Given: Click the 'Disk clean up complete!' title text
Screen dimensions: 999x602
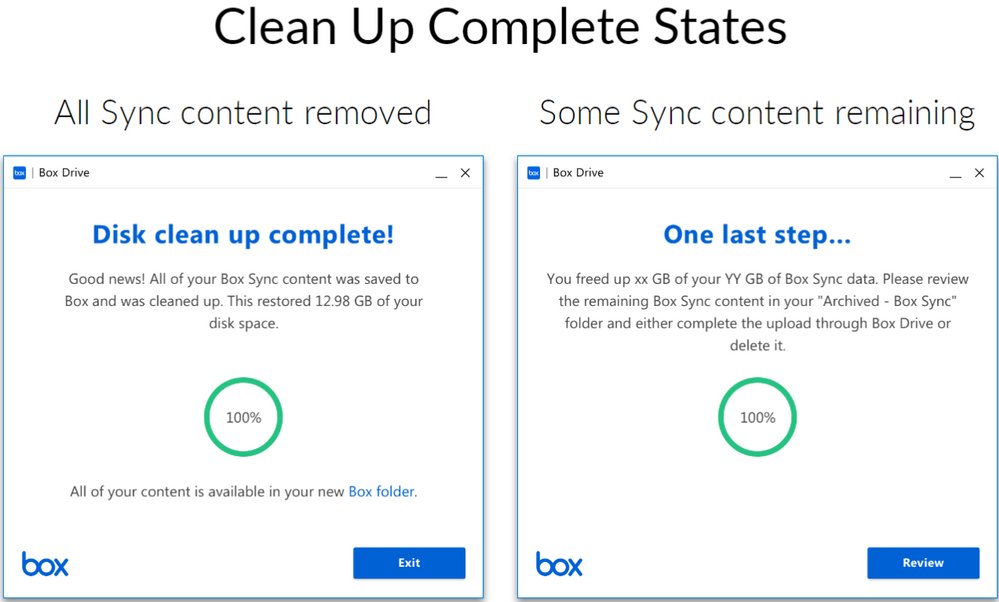Looking at the screenshot, I should click(x=243, y=234).
